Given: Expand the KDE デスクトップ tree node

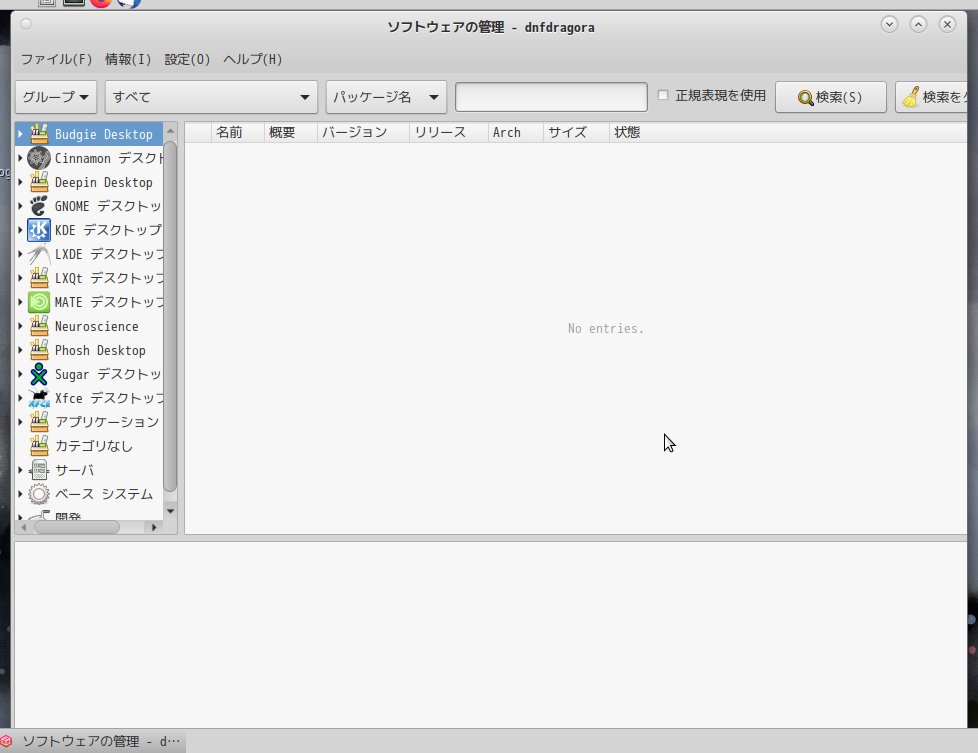Looking at the screenshot, I should pos(20,230).
